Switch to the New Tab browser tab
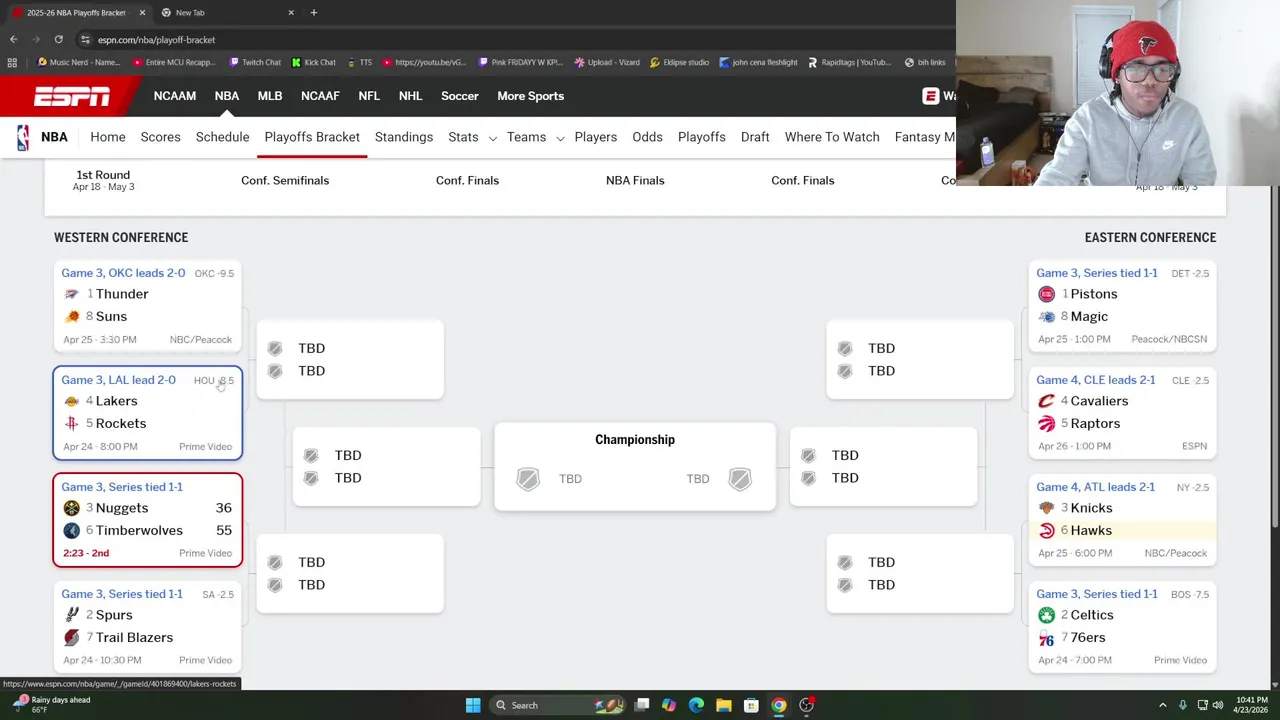Image resolution: width=1280 pixels, height=720 pixels. point(228,12)
